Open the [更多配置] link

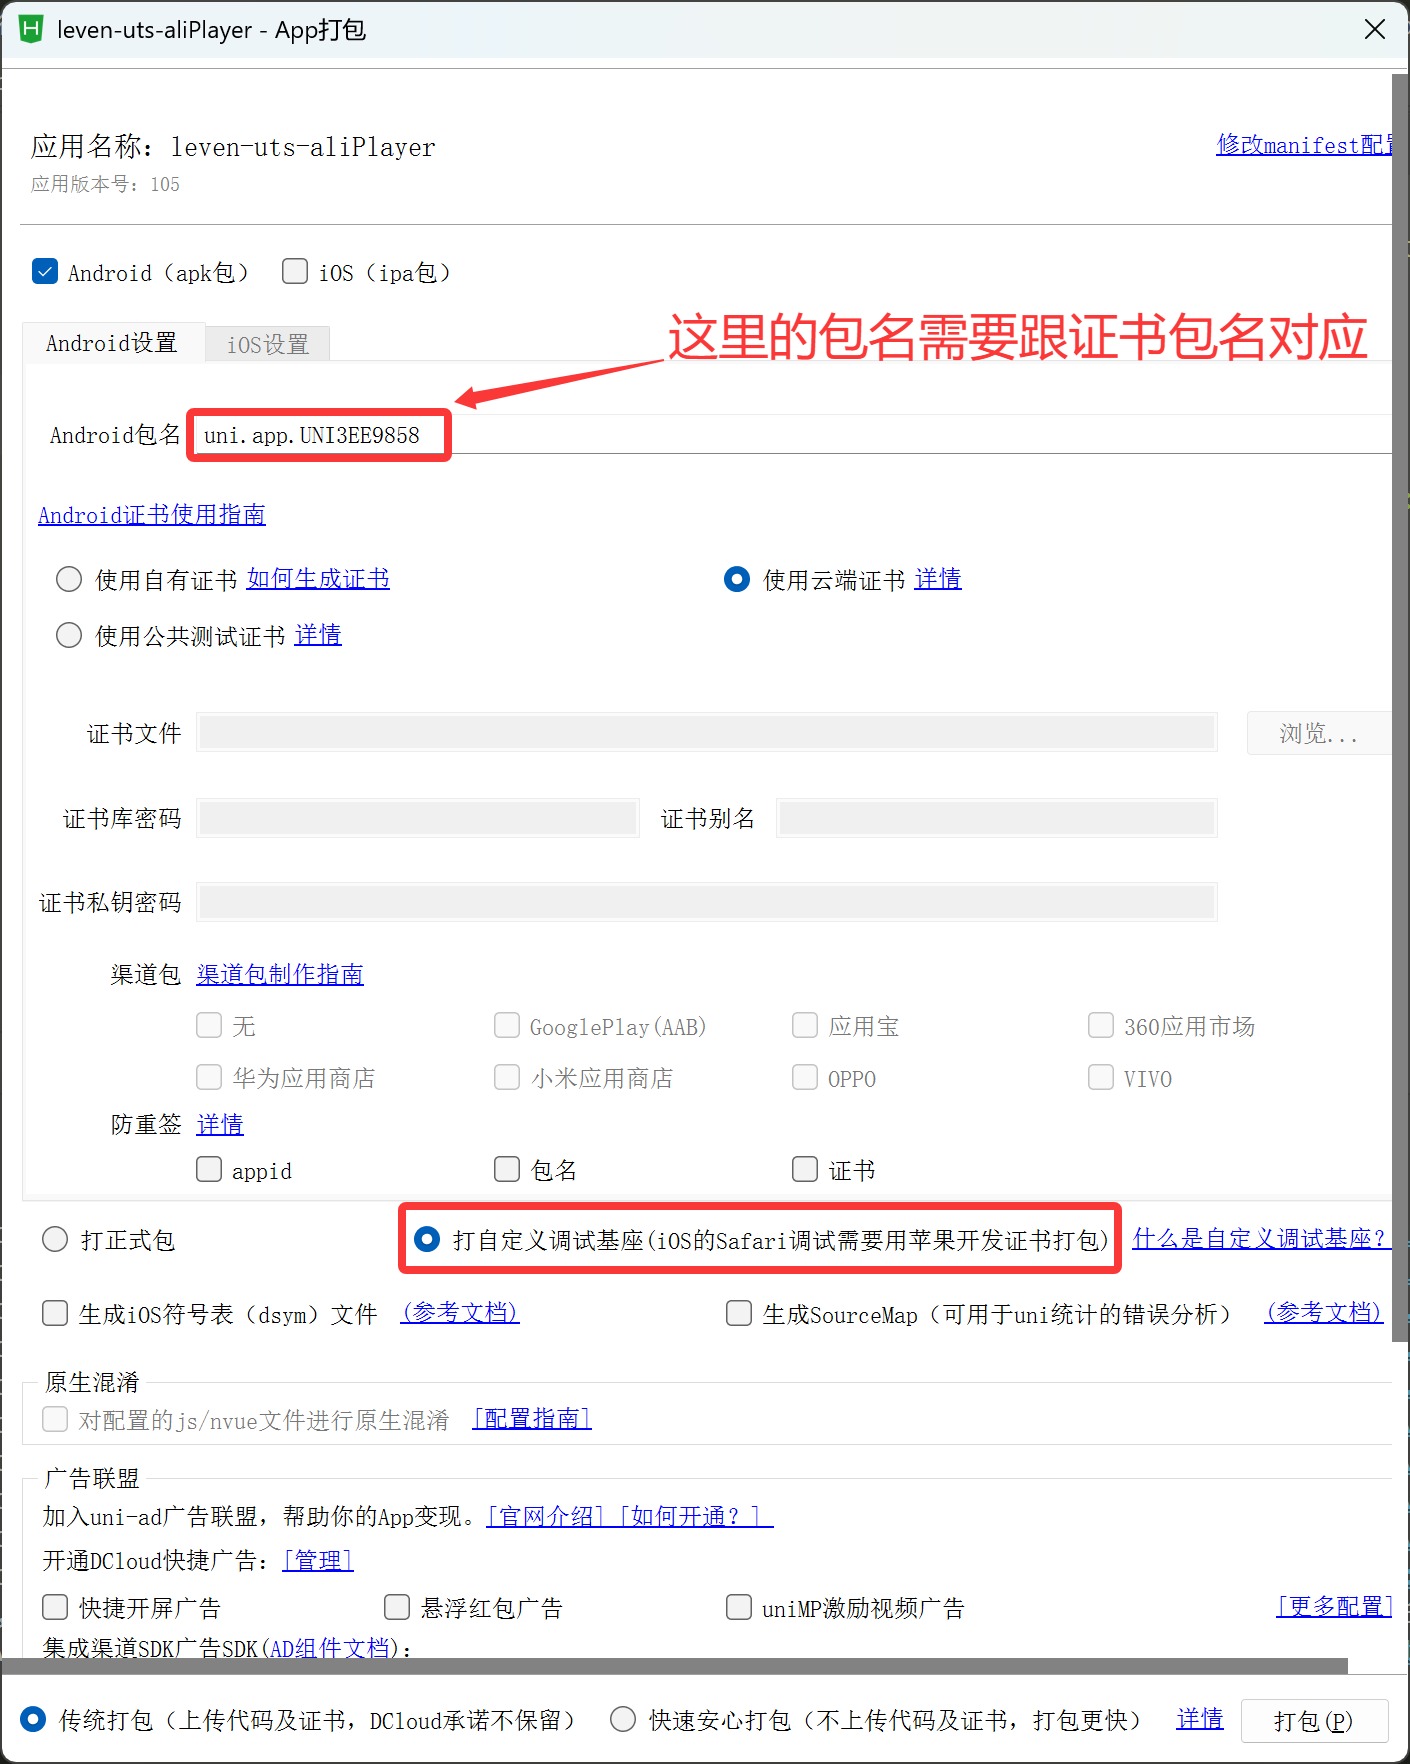click(1334, 1607)
